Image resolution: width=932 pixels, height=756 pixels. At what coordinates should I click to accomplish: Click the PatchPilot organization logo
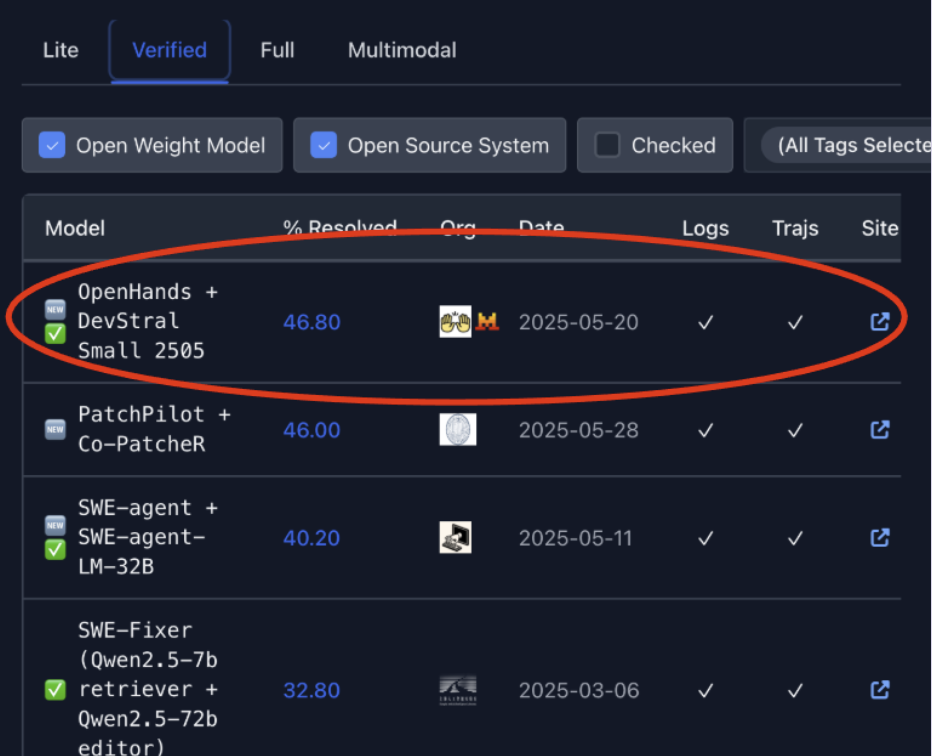[458, 430]
